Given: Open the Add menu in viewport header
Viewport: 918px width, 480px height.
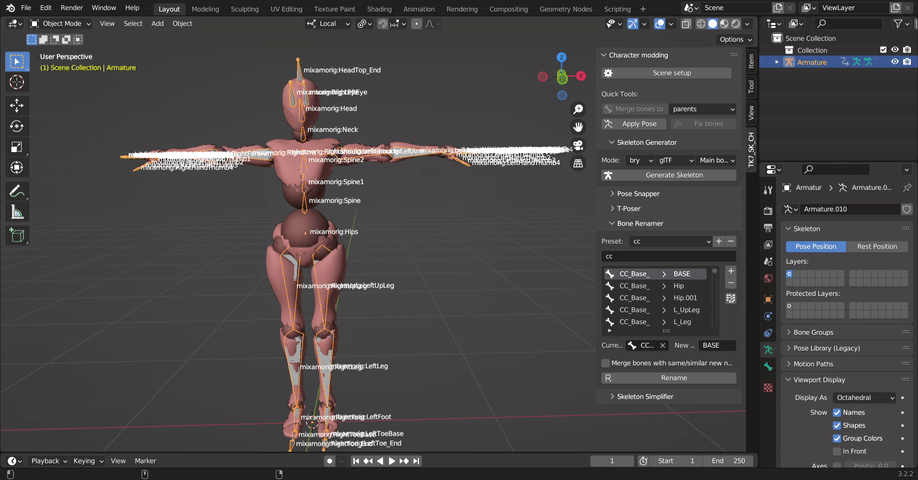Looking at the screenshot, I should (157, 24).
